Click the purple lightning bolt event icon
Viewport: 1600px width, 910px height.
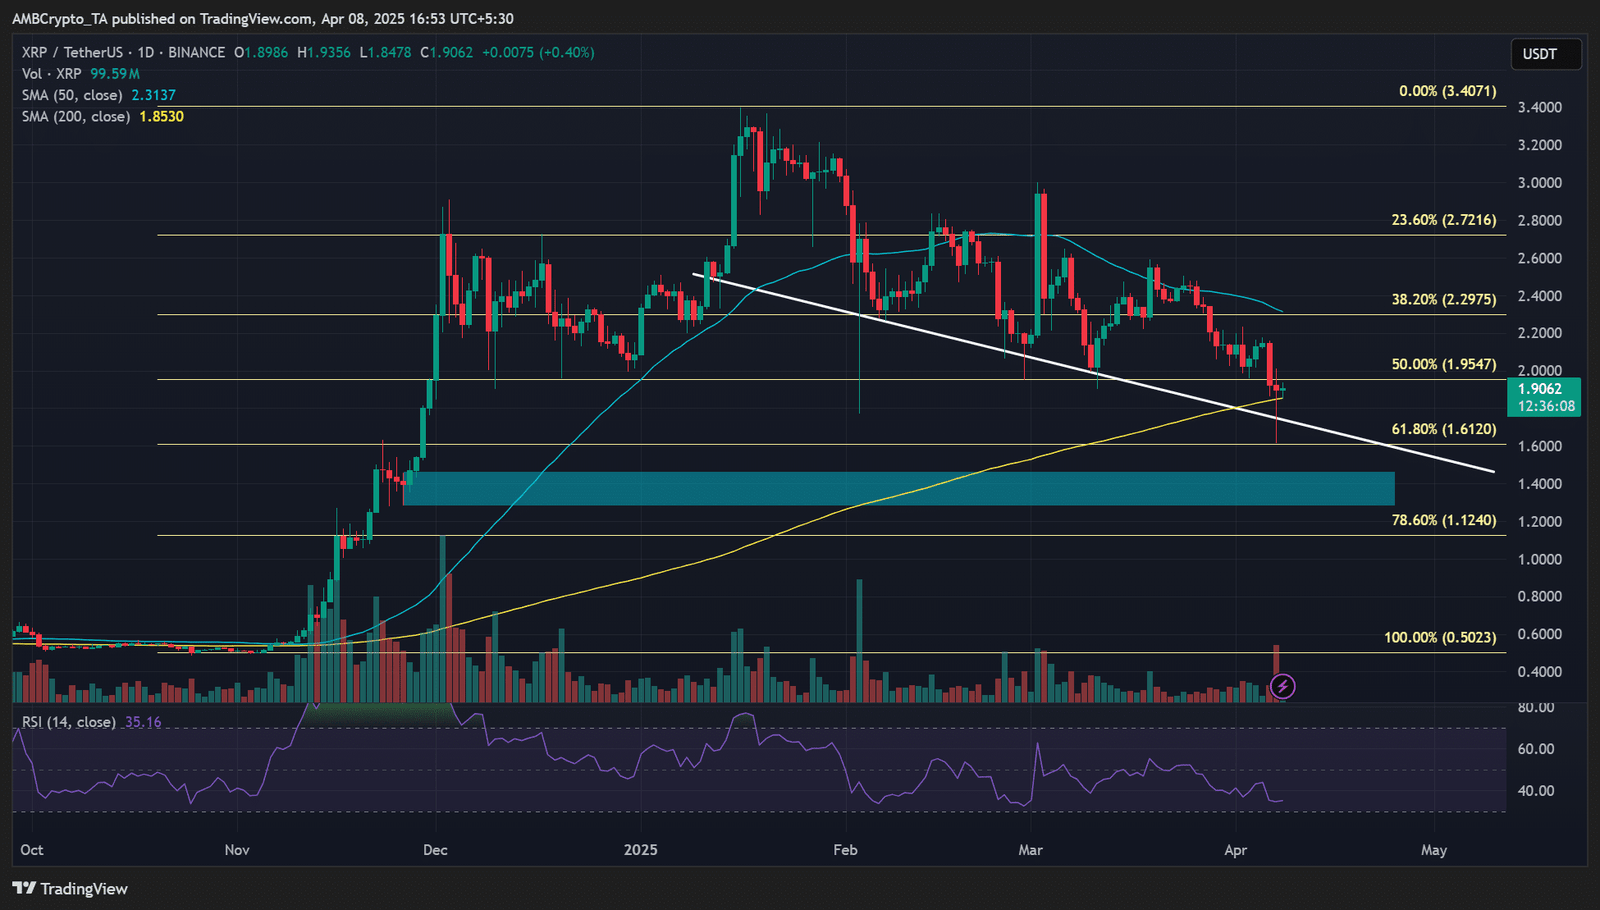(1282, 686)
